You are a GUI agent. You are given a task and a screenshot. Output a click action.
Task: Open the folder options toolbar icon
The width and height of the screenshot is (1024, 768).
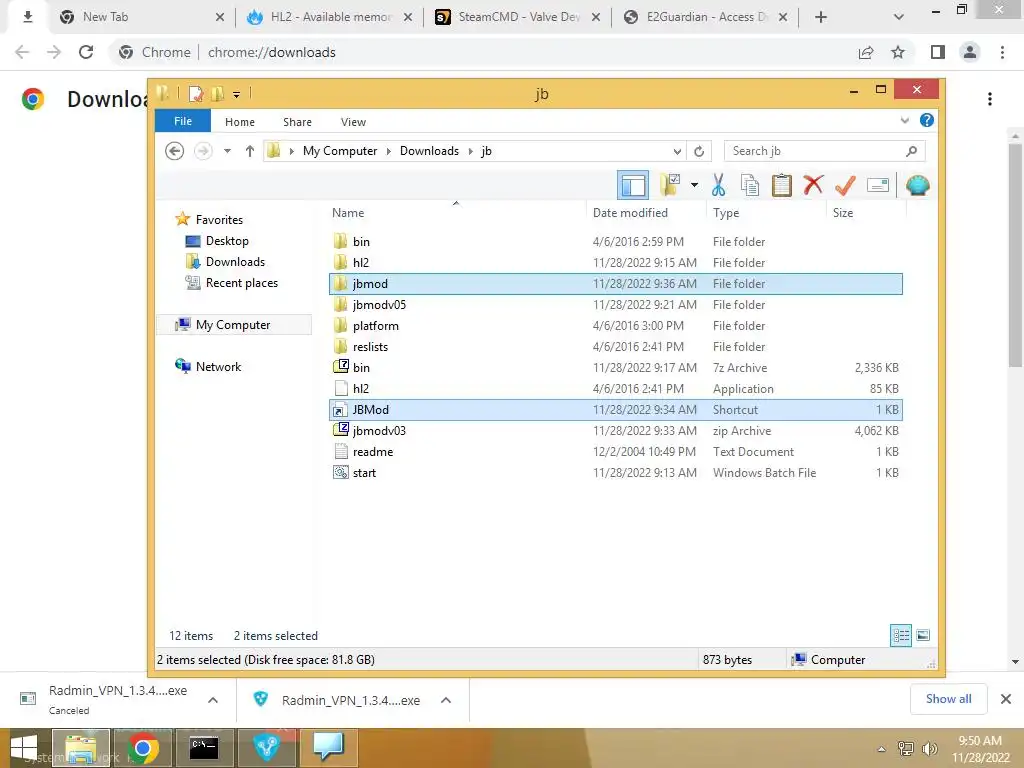coord(671,185)
